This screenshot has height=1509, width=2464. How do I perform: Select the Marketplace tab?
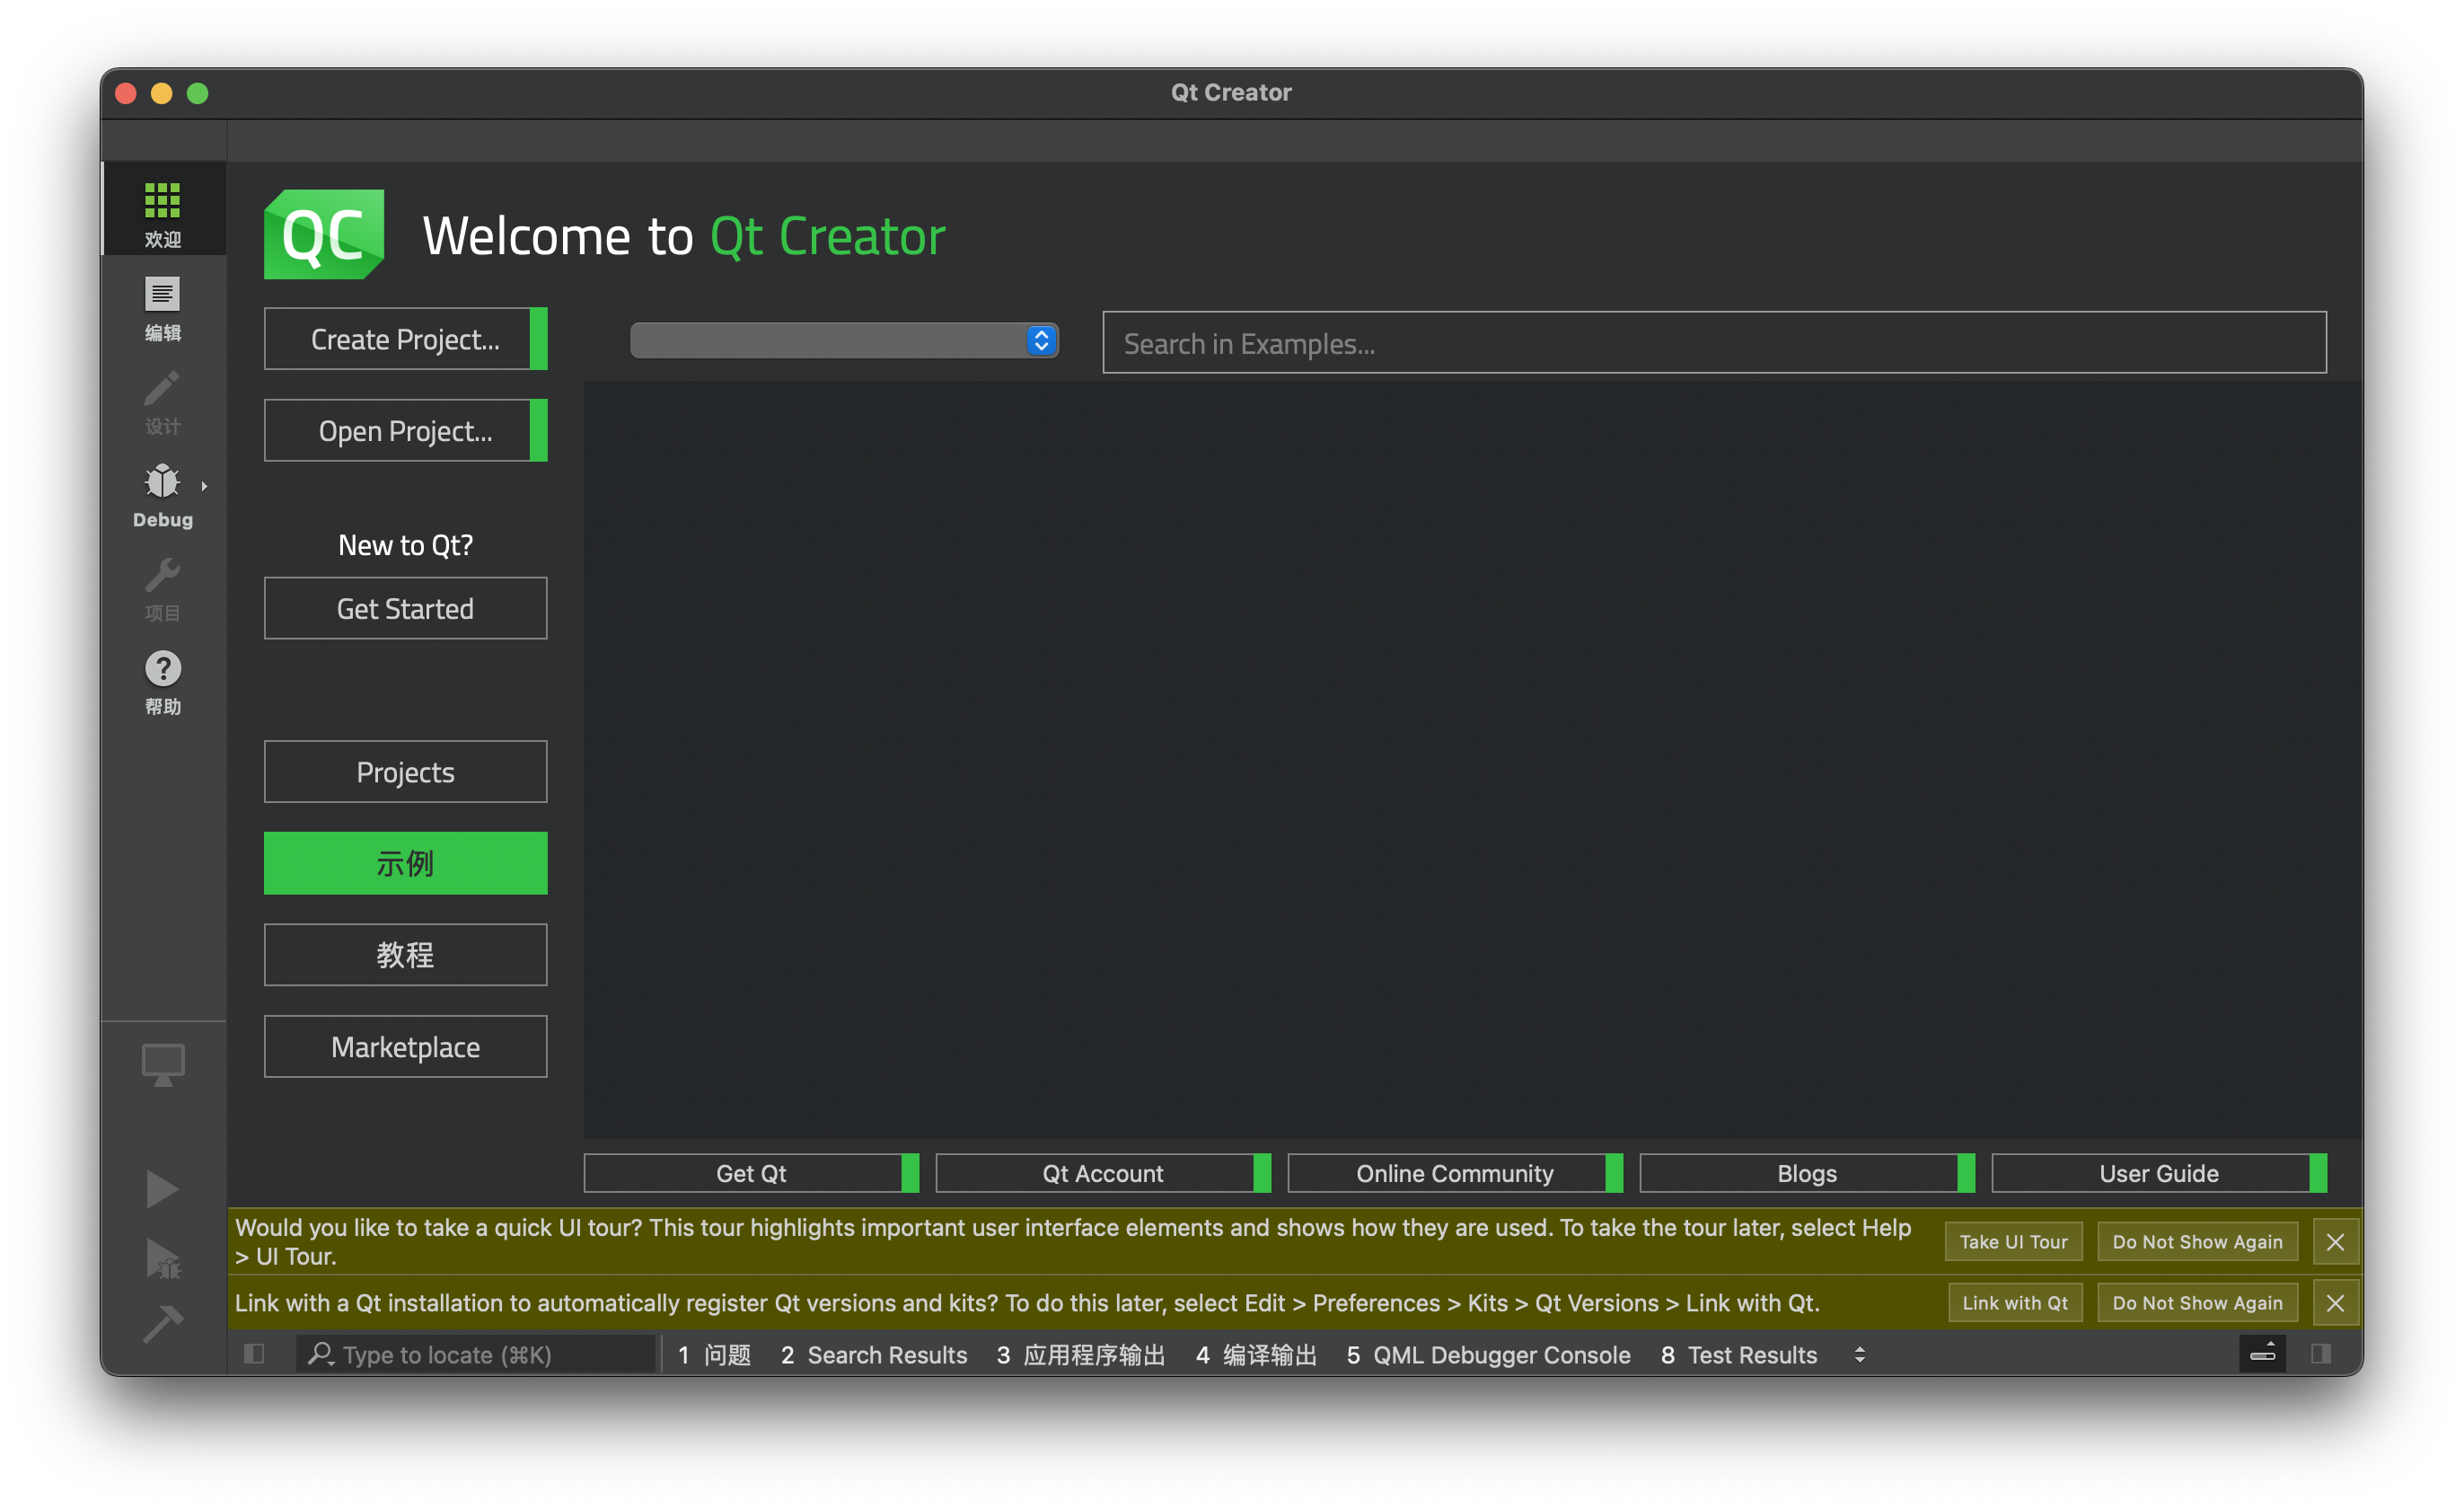click(405, 1047)
